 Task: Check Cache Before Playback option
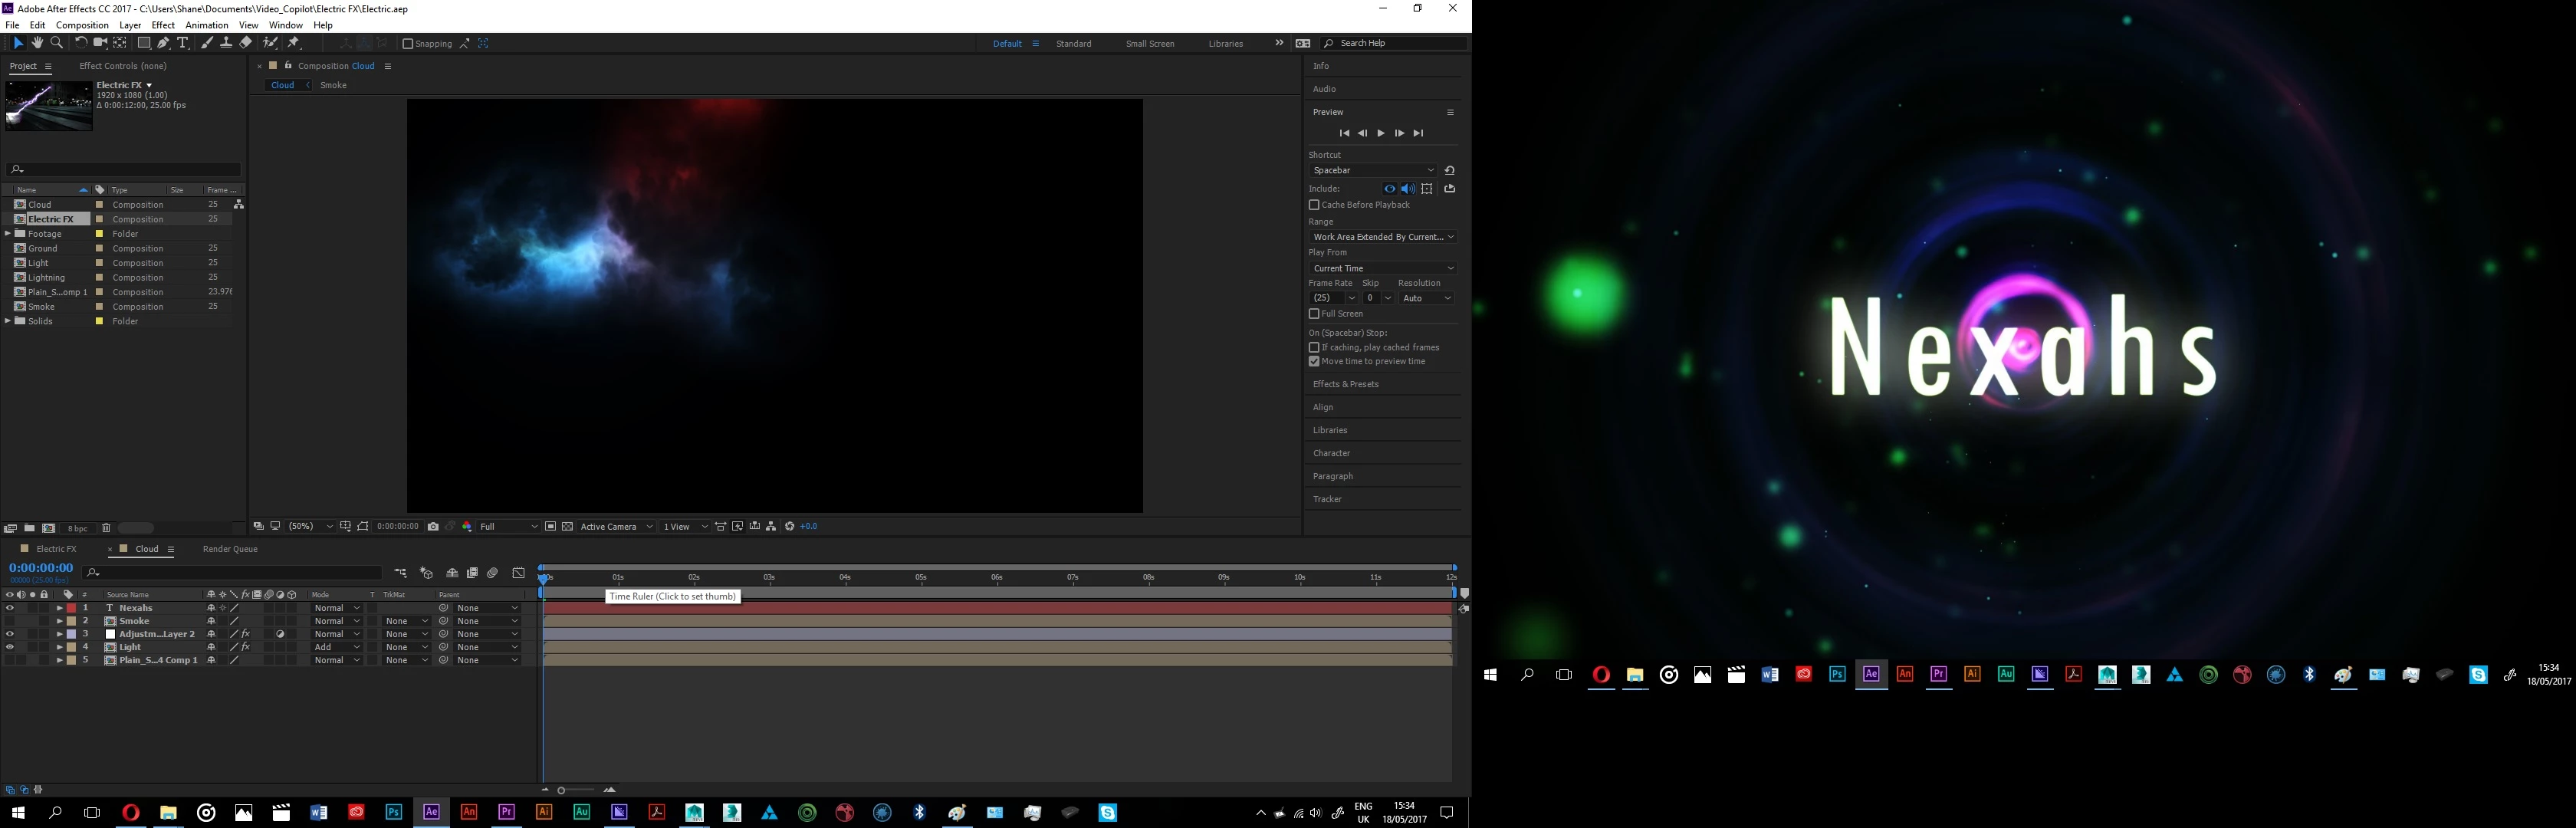[1314, 205]
